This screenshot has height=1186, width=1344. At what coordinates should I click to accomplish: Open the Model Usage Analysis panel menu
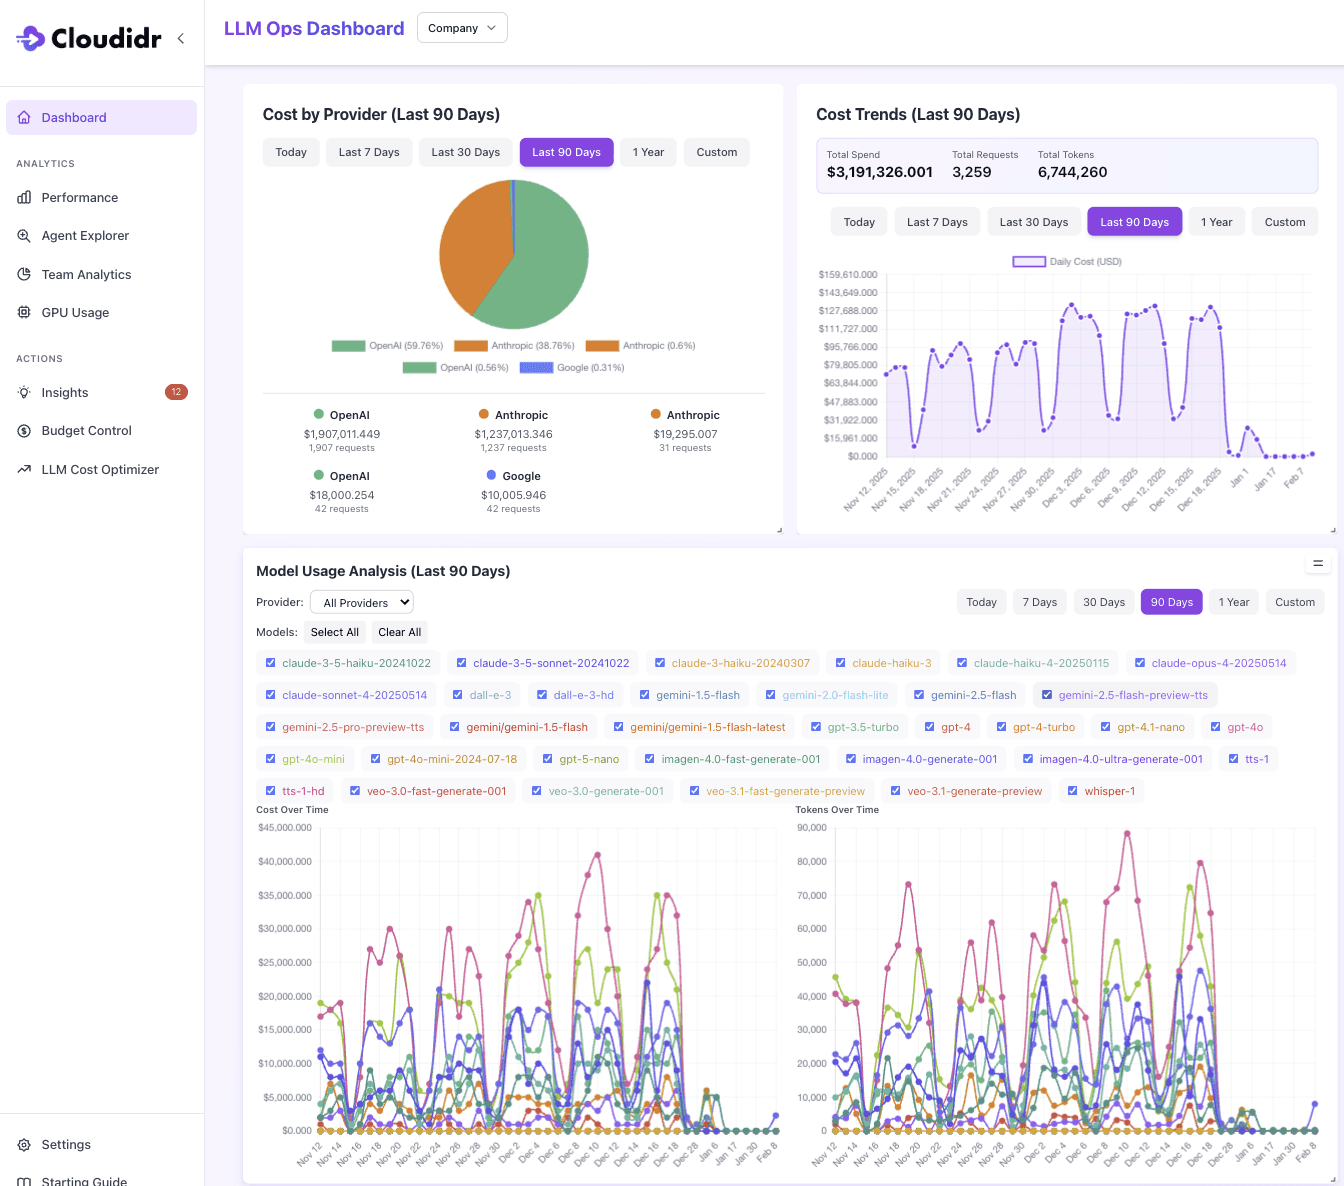click(x=1318, y=564)
